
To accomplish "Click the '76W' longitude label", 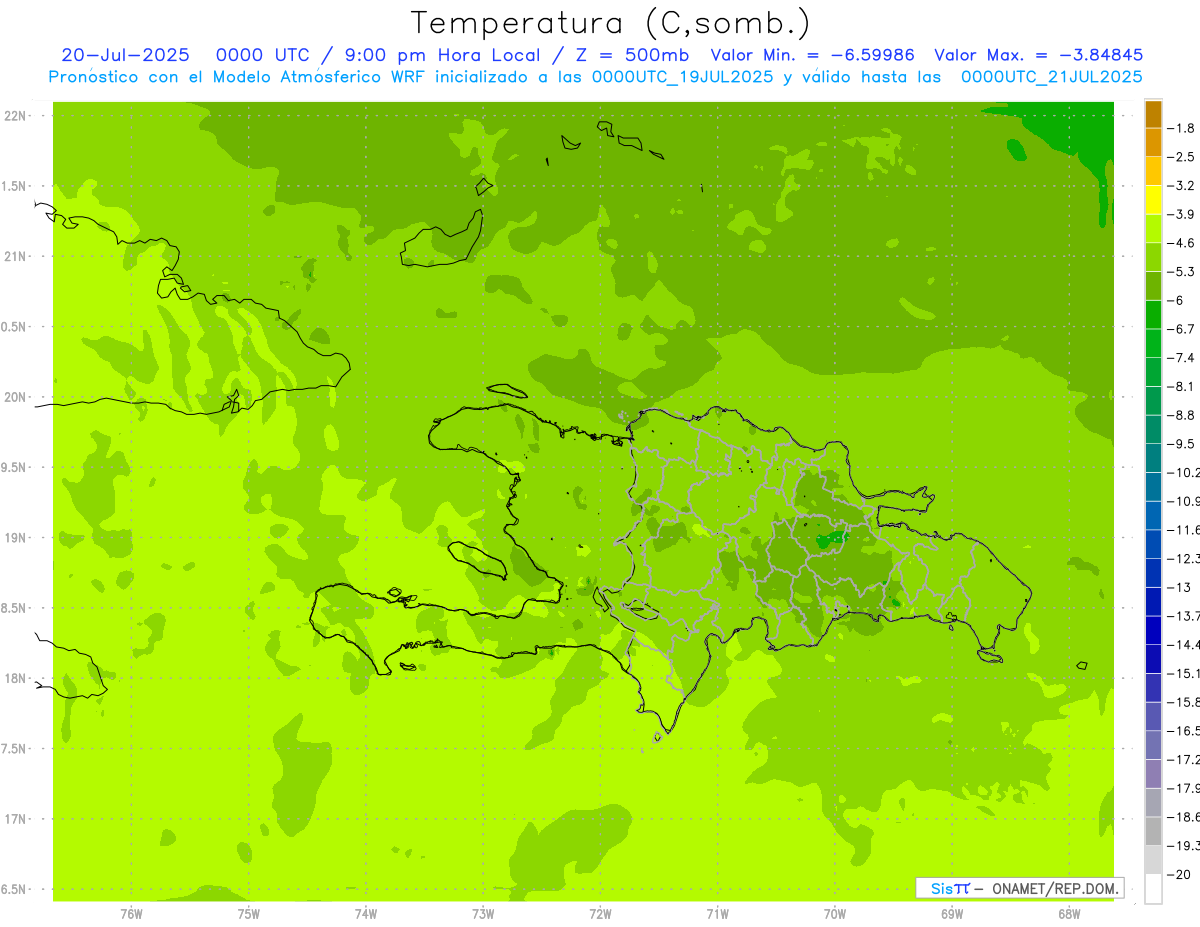I will pos(131,913).
